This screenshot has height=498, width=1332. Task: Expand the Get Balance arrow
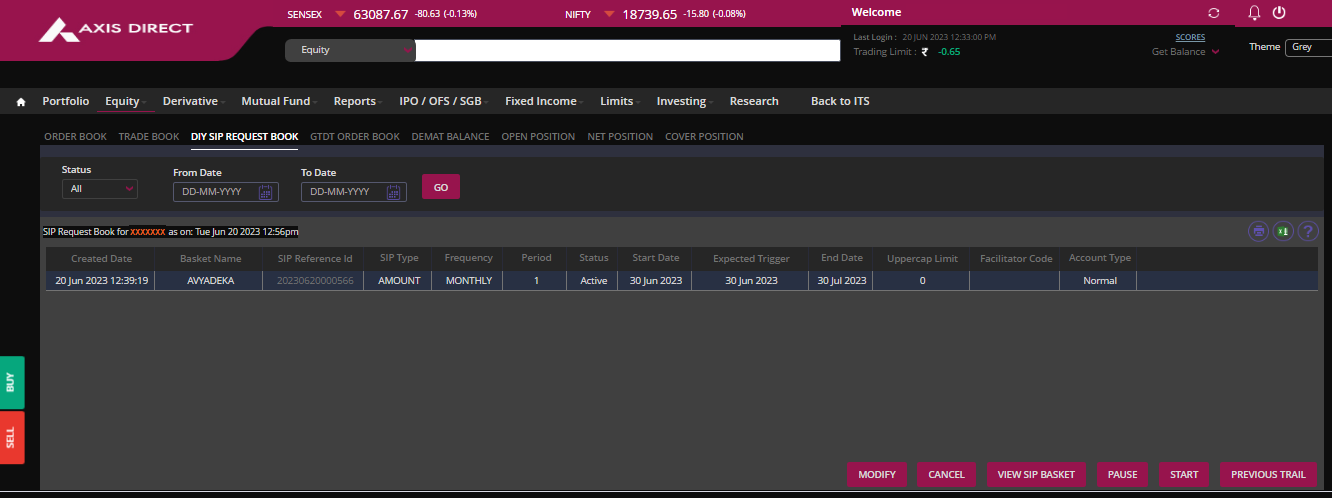(x=1215, y=52)
